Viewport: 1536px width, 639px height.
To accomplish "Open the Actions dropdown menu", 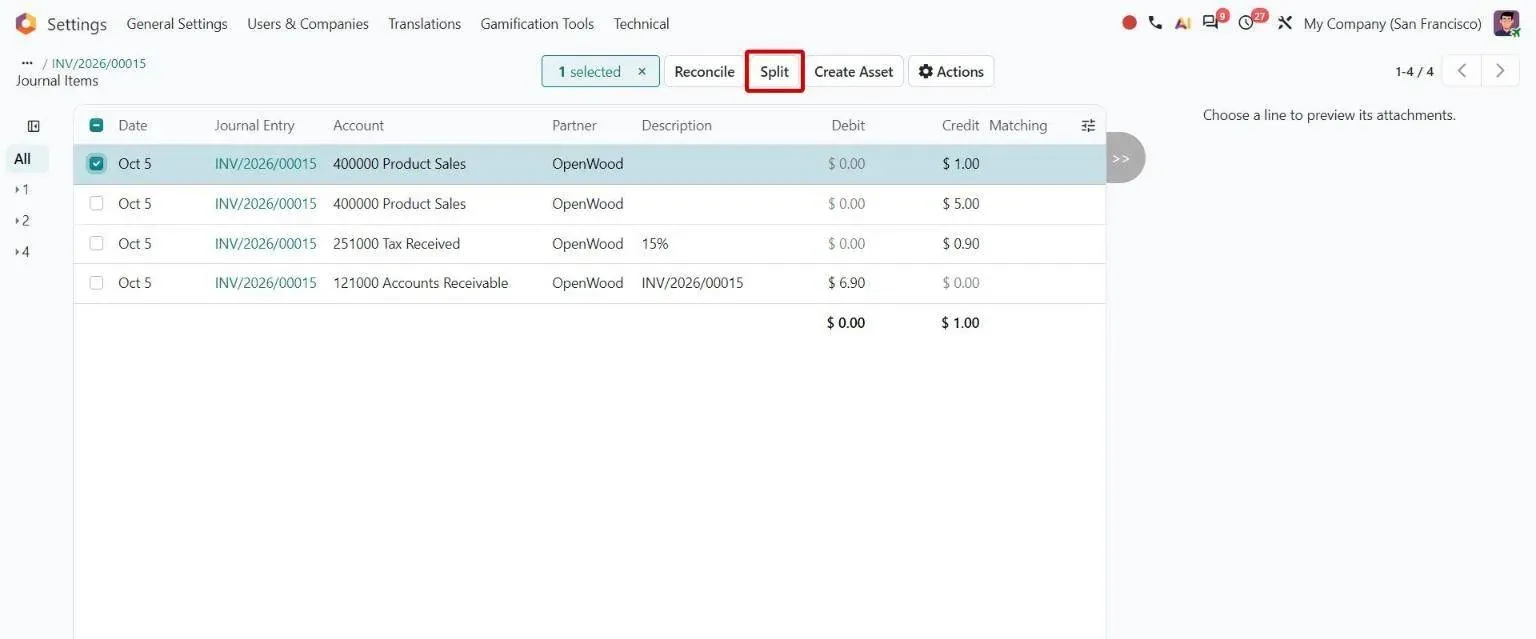I will 951,71.
